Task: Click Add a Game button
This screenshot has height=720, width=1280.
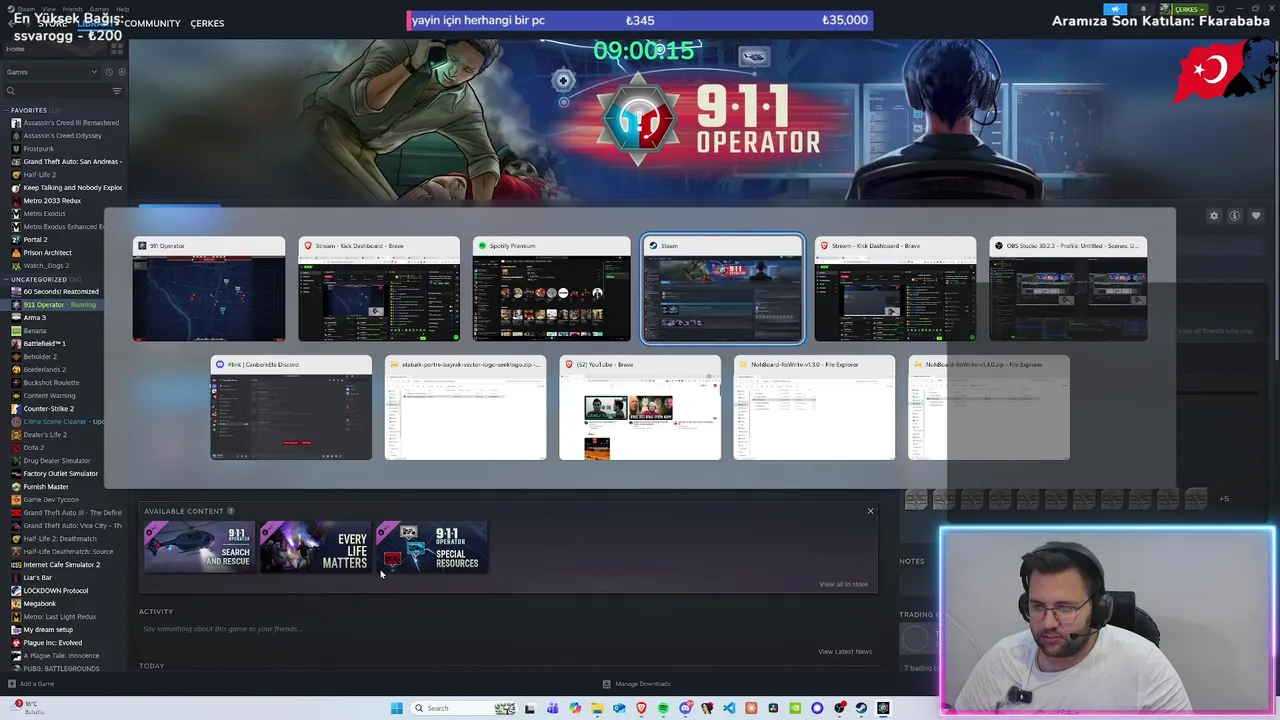Action: point(31,684)
